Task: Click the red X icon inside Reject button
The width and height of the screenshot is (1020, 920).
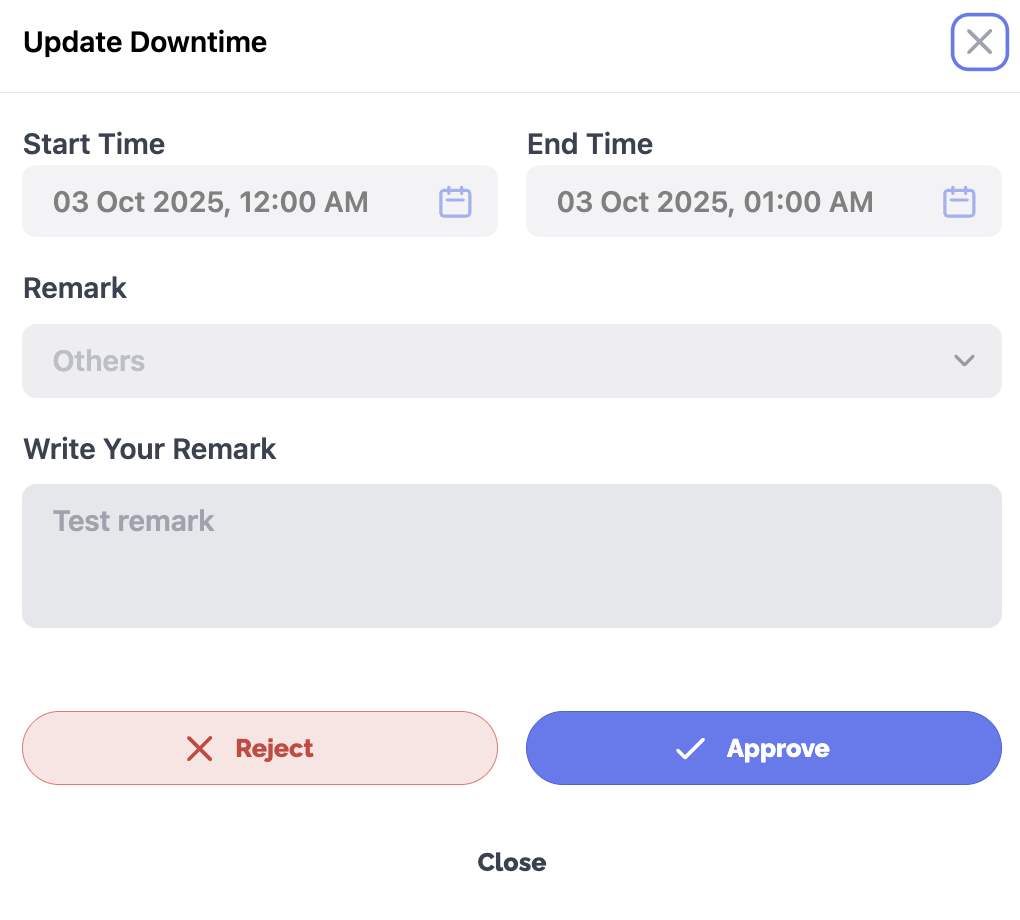Action: click(x=200, y=748)
